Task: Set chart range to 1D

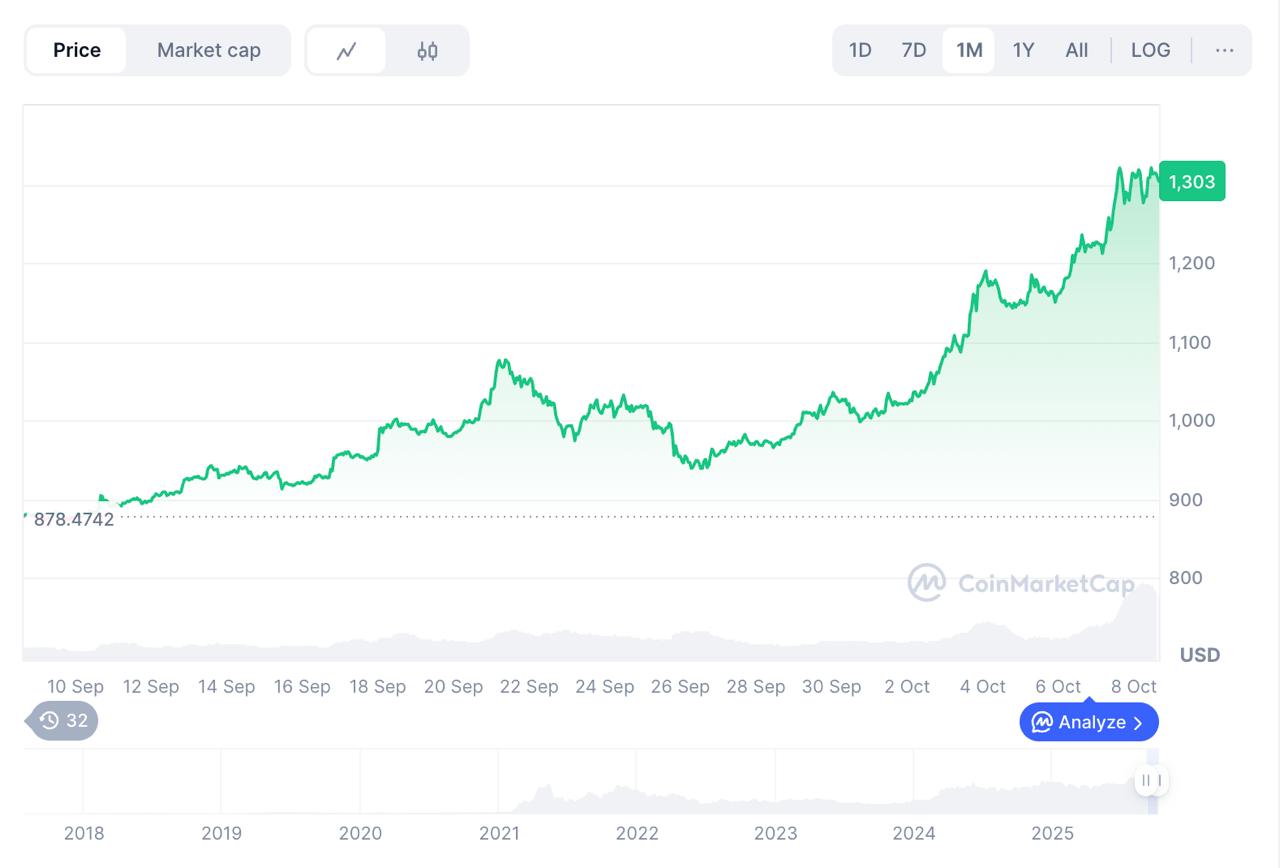Action: tap(860, 50)
